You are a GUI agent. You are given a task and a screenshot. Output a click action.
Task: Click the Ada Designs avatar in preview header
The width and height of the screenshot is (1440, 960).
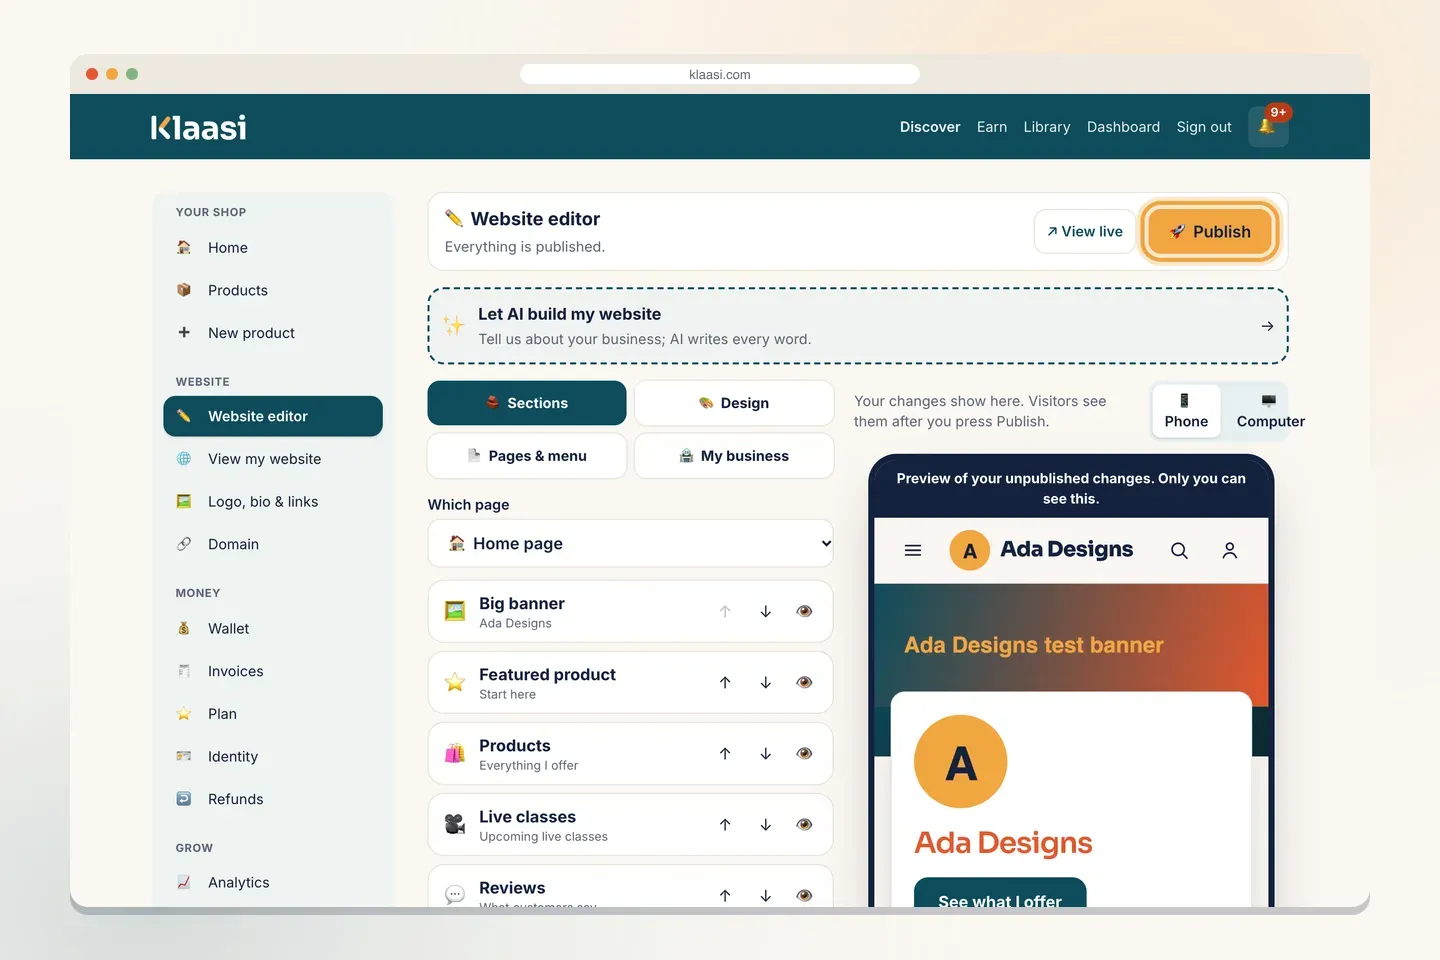[x=969, y=550]
